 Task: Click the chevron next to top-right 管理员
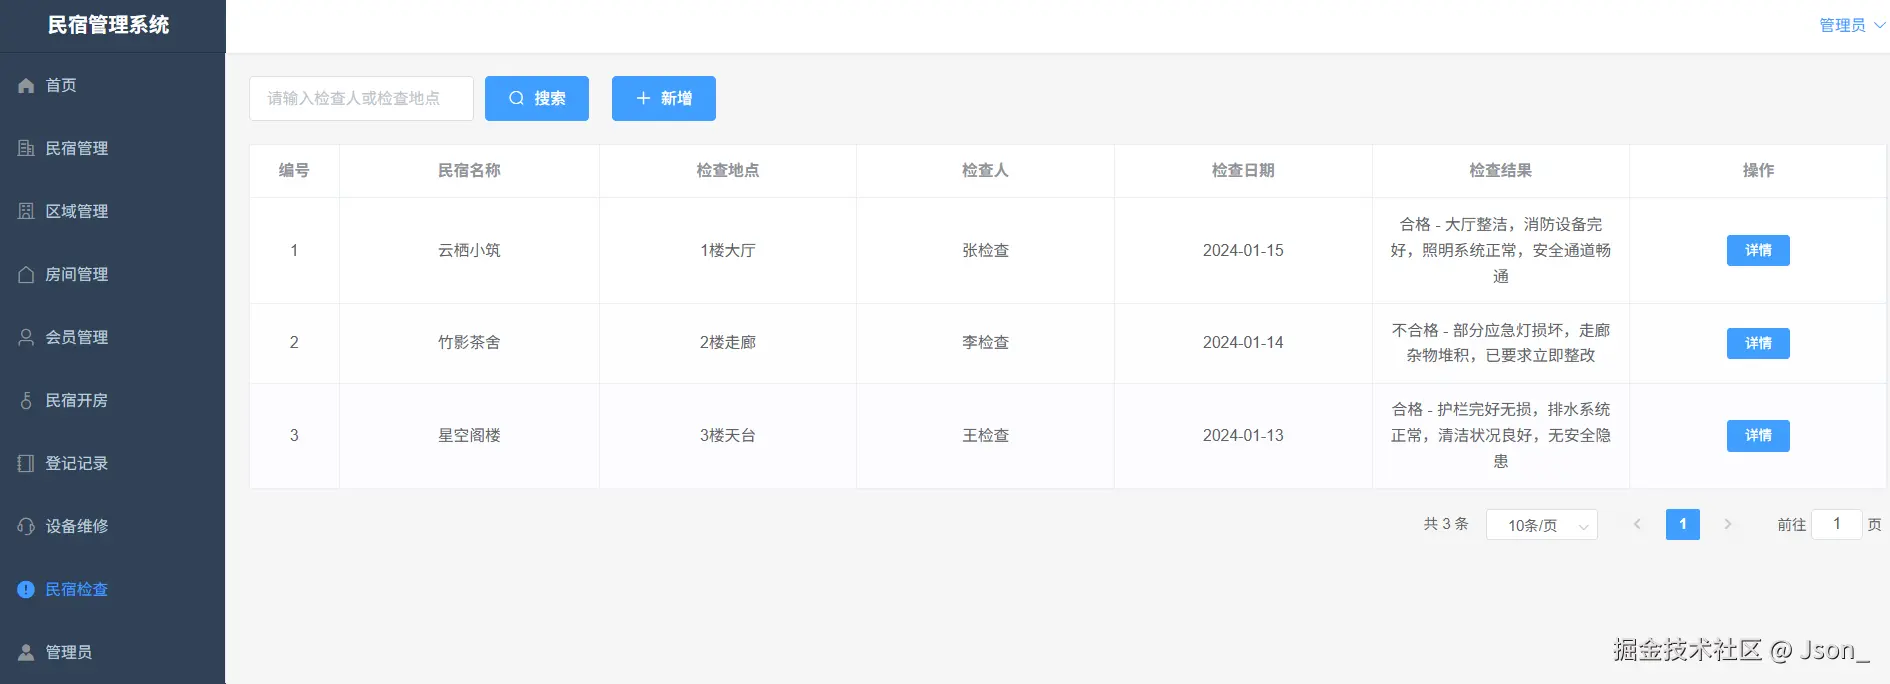(x=1879, y=25)
